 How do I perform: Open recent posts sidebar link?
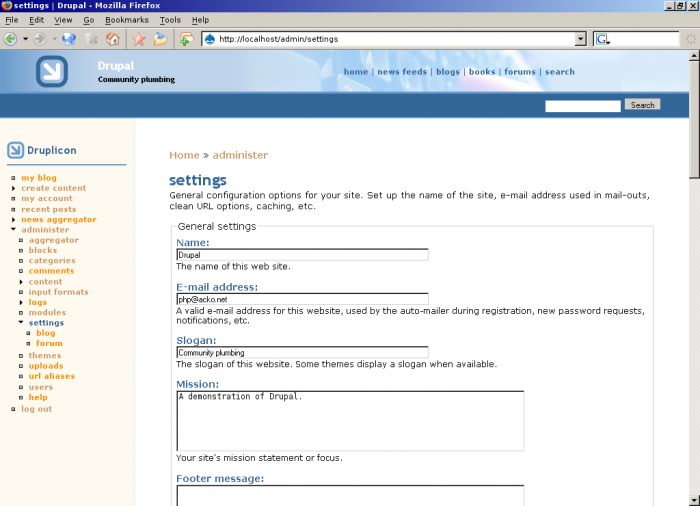point(49,209)
